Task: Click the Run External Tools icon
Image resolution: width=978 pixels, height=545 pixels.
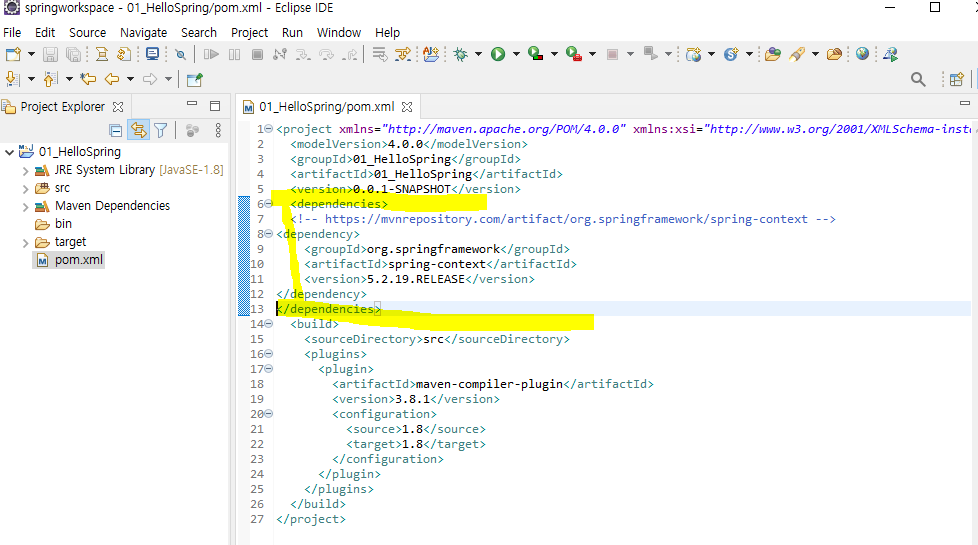Action: point(574,54)
